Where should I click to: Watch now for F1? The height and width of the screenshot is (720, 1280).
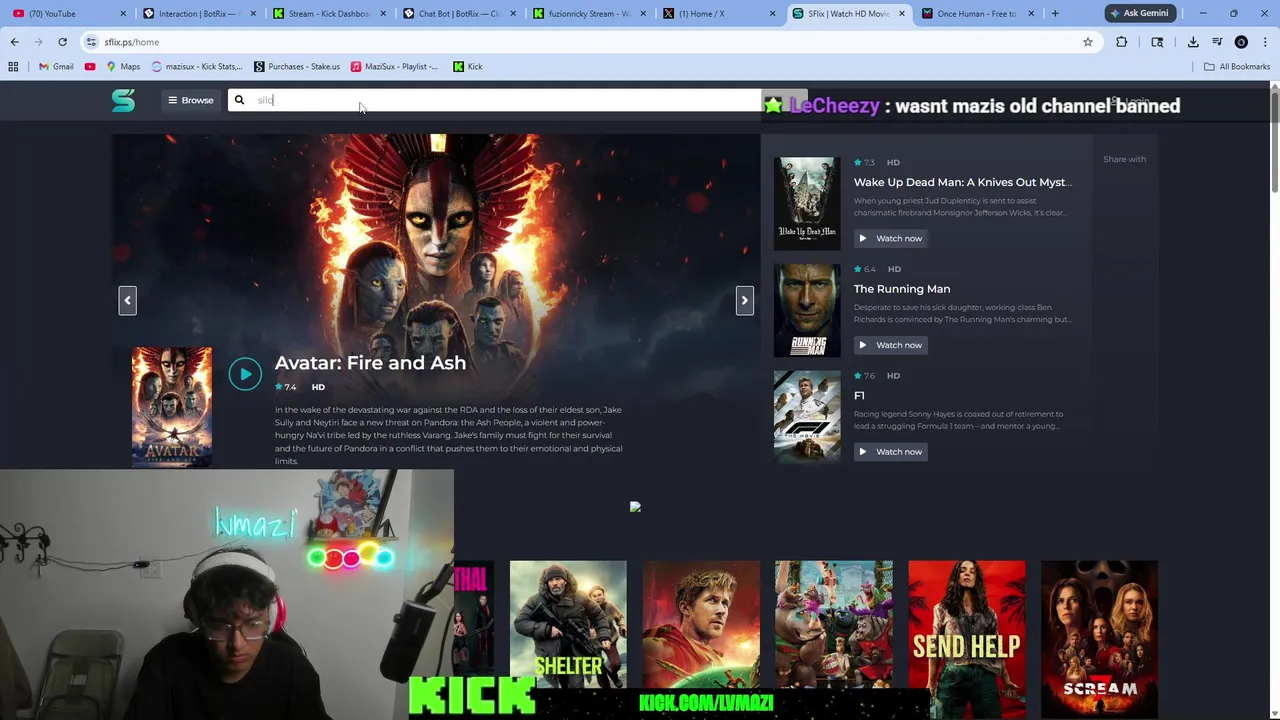(x=890, y=452)
